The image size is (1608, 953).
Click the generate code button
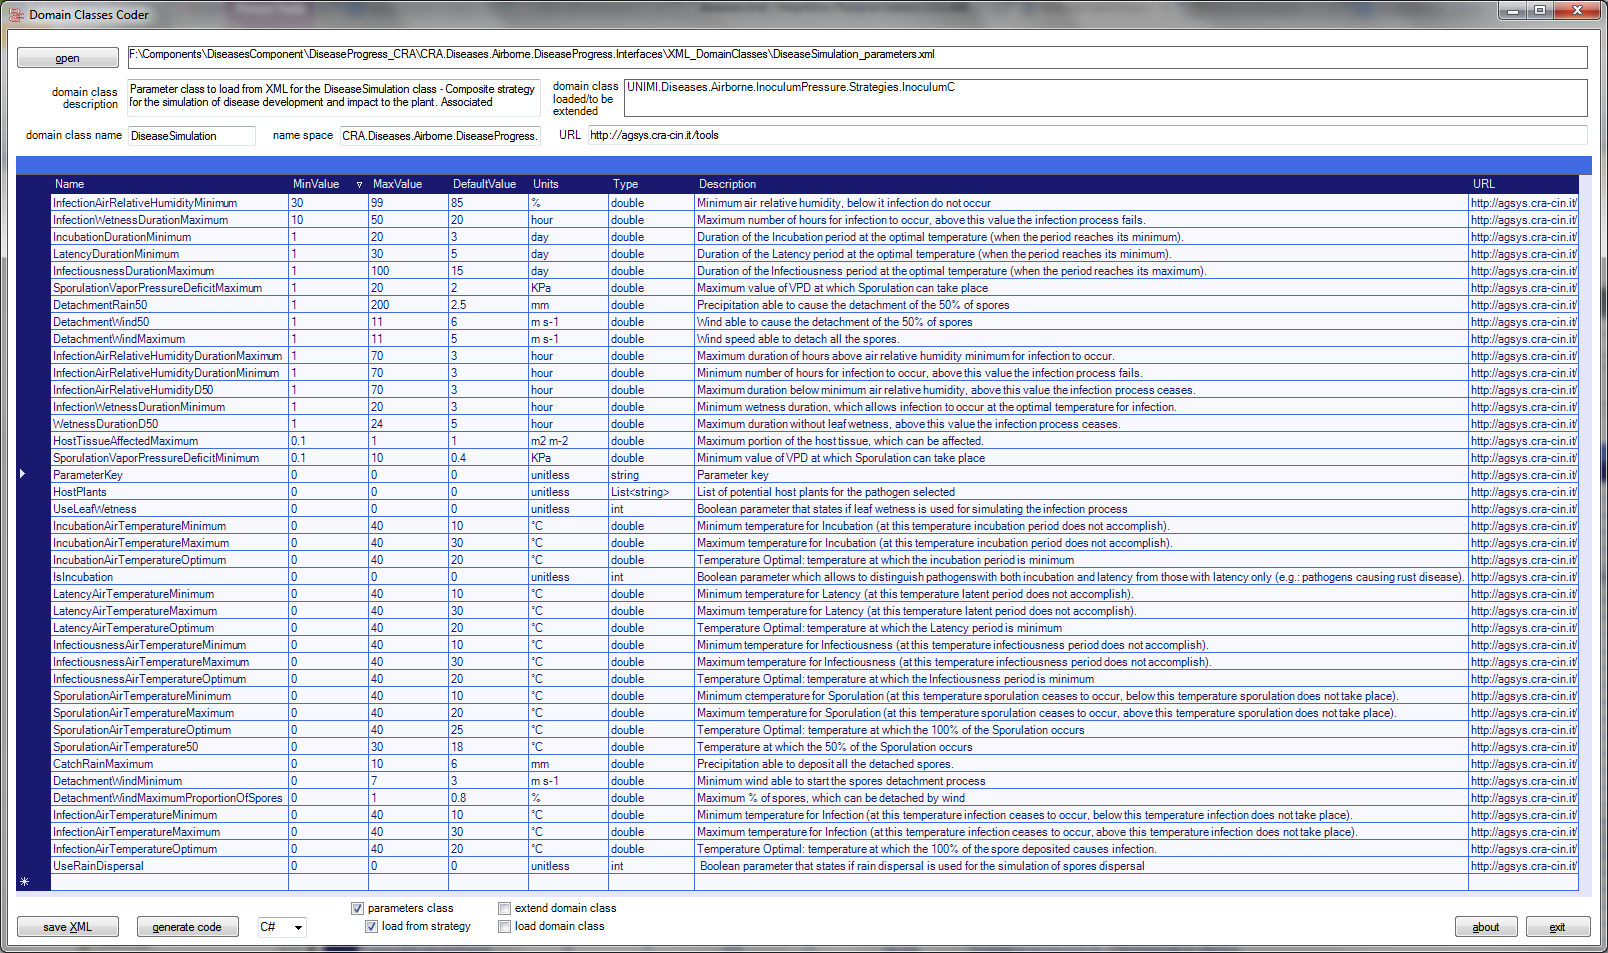tap(187, 927)
